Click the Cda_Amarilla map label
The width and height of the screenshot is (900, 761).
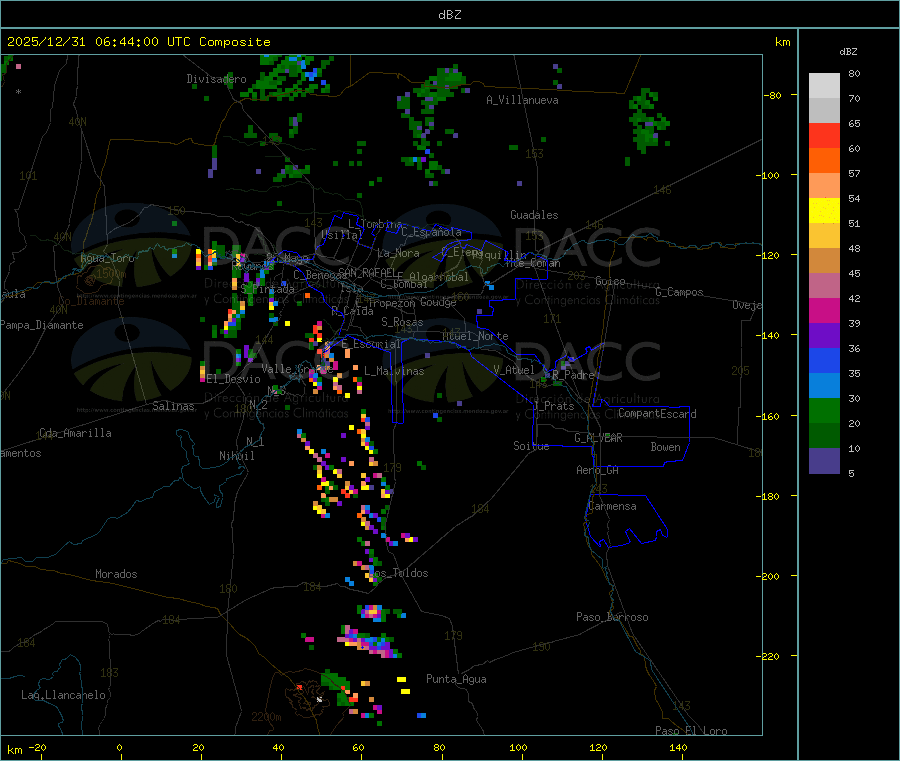(75, 433)
